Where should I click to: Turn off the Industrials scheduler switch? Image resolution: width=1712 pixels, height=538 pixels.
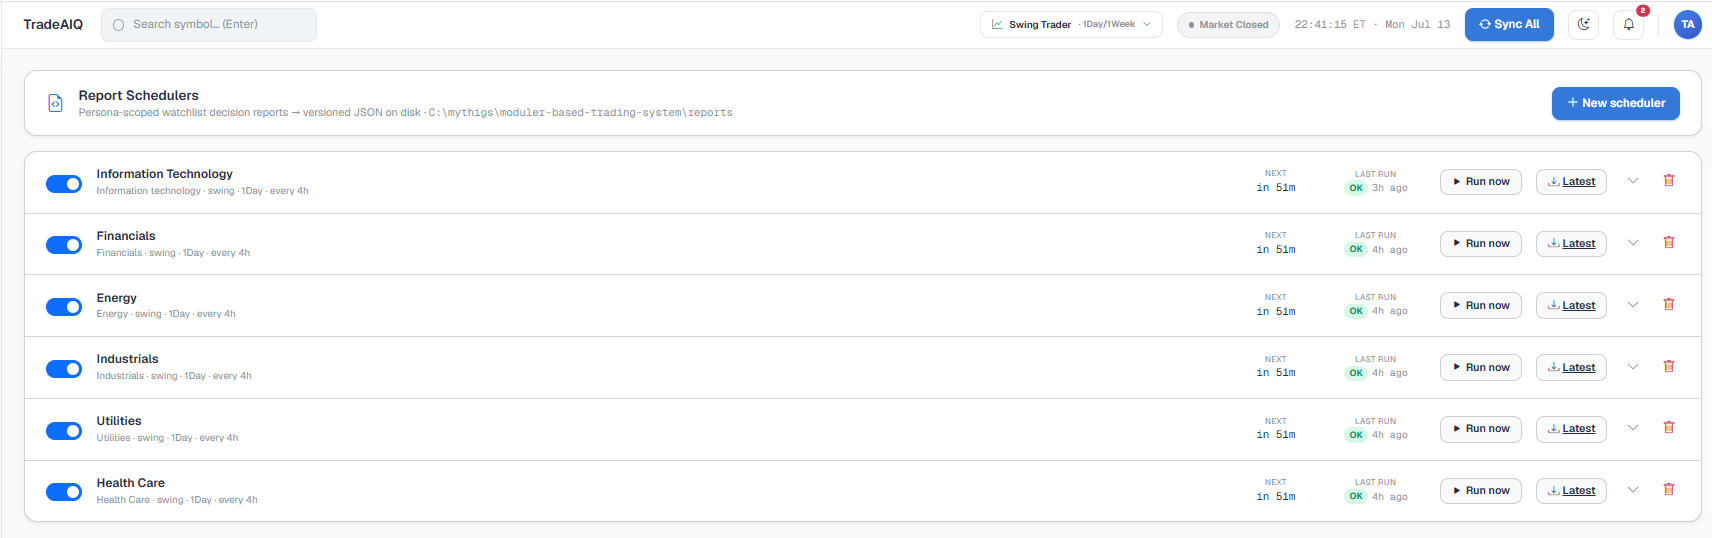(64, 369)
